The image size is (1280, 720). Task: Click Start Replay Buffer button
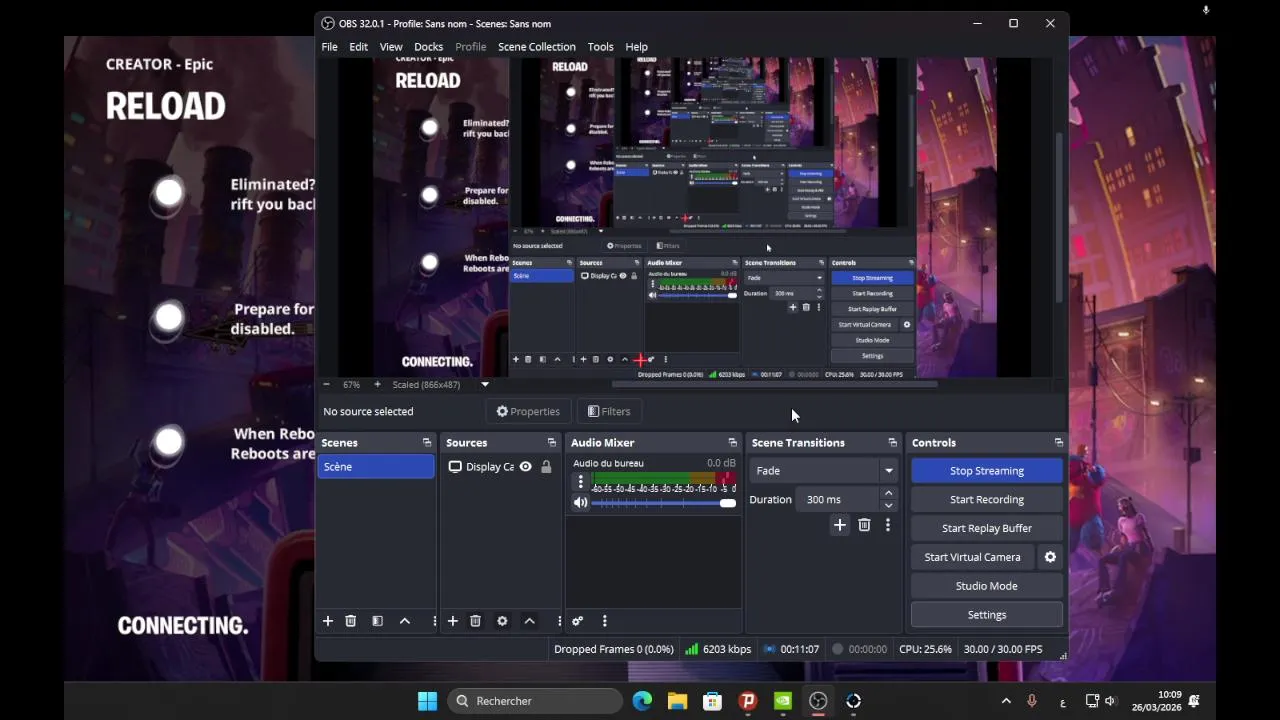[x=987, y=528]
